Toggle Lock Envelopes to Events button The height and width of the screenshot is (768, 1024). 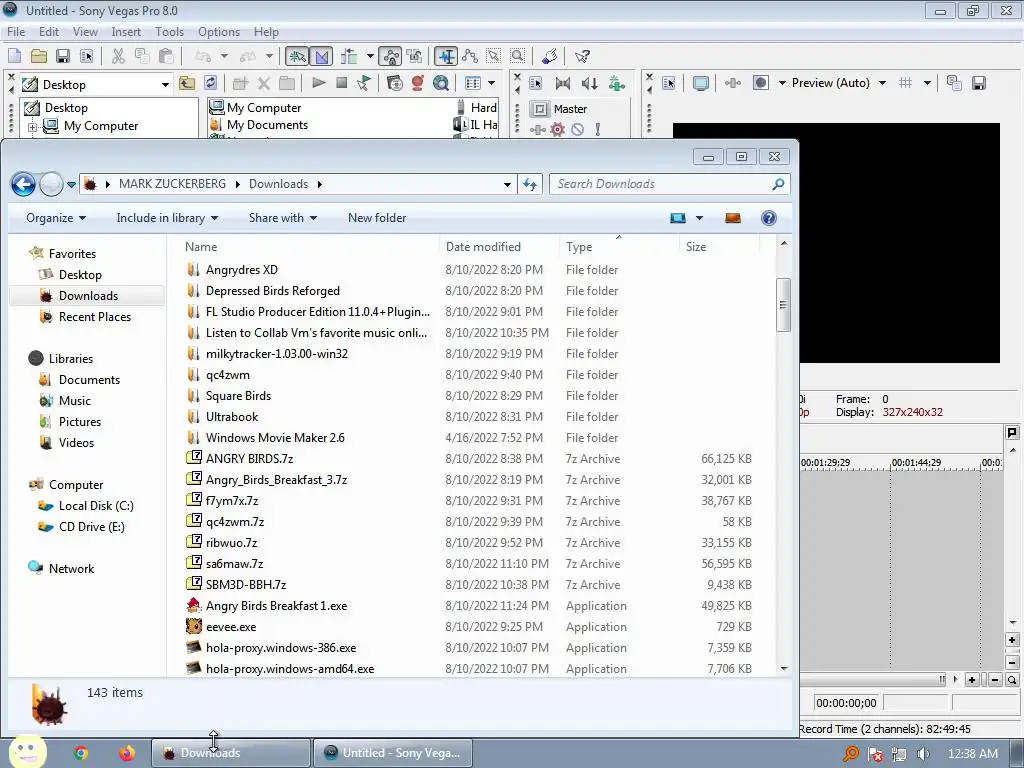[391, 56]
